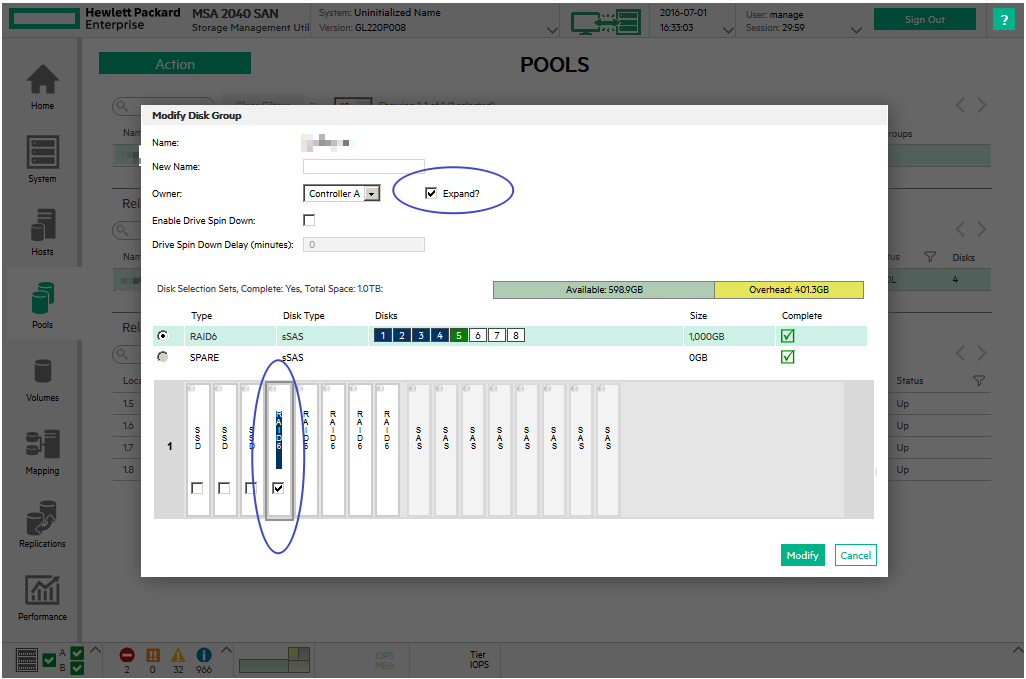Check the second SSD disk checkbox
The height and width of the screenshot is (679, 1026).
click(x=224, y=488)
